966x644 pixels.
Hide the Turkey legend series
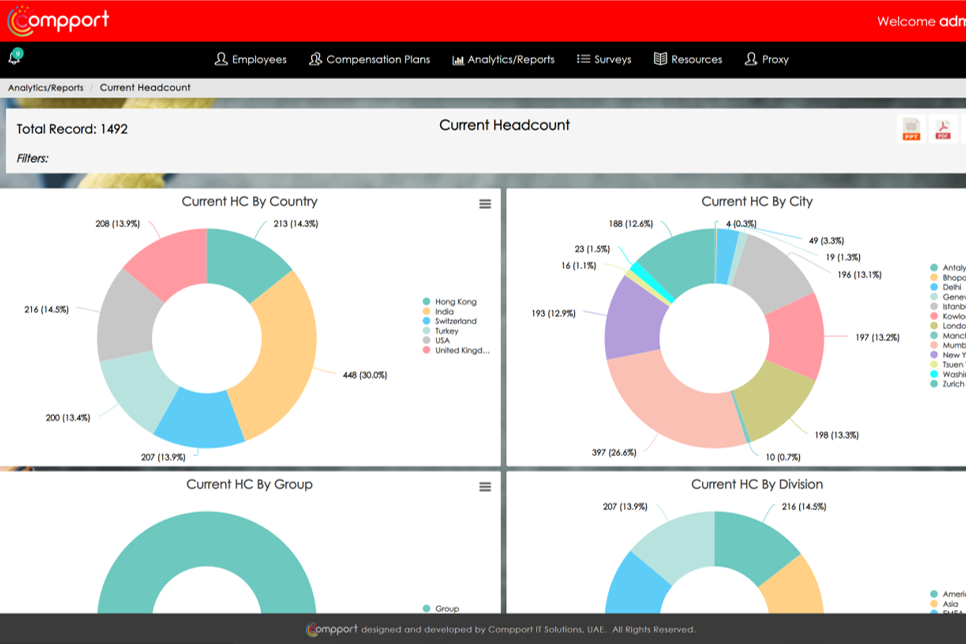446,331
